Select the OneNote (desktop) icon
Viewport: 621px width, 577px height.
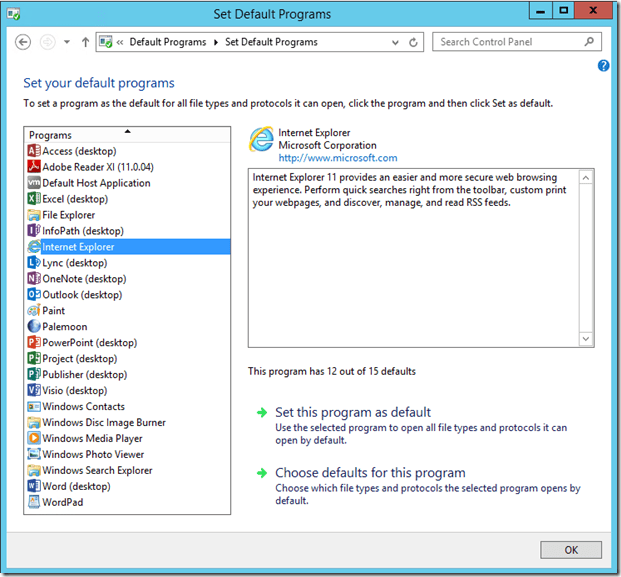point(34,279)
